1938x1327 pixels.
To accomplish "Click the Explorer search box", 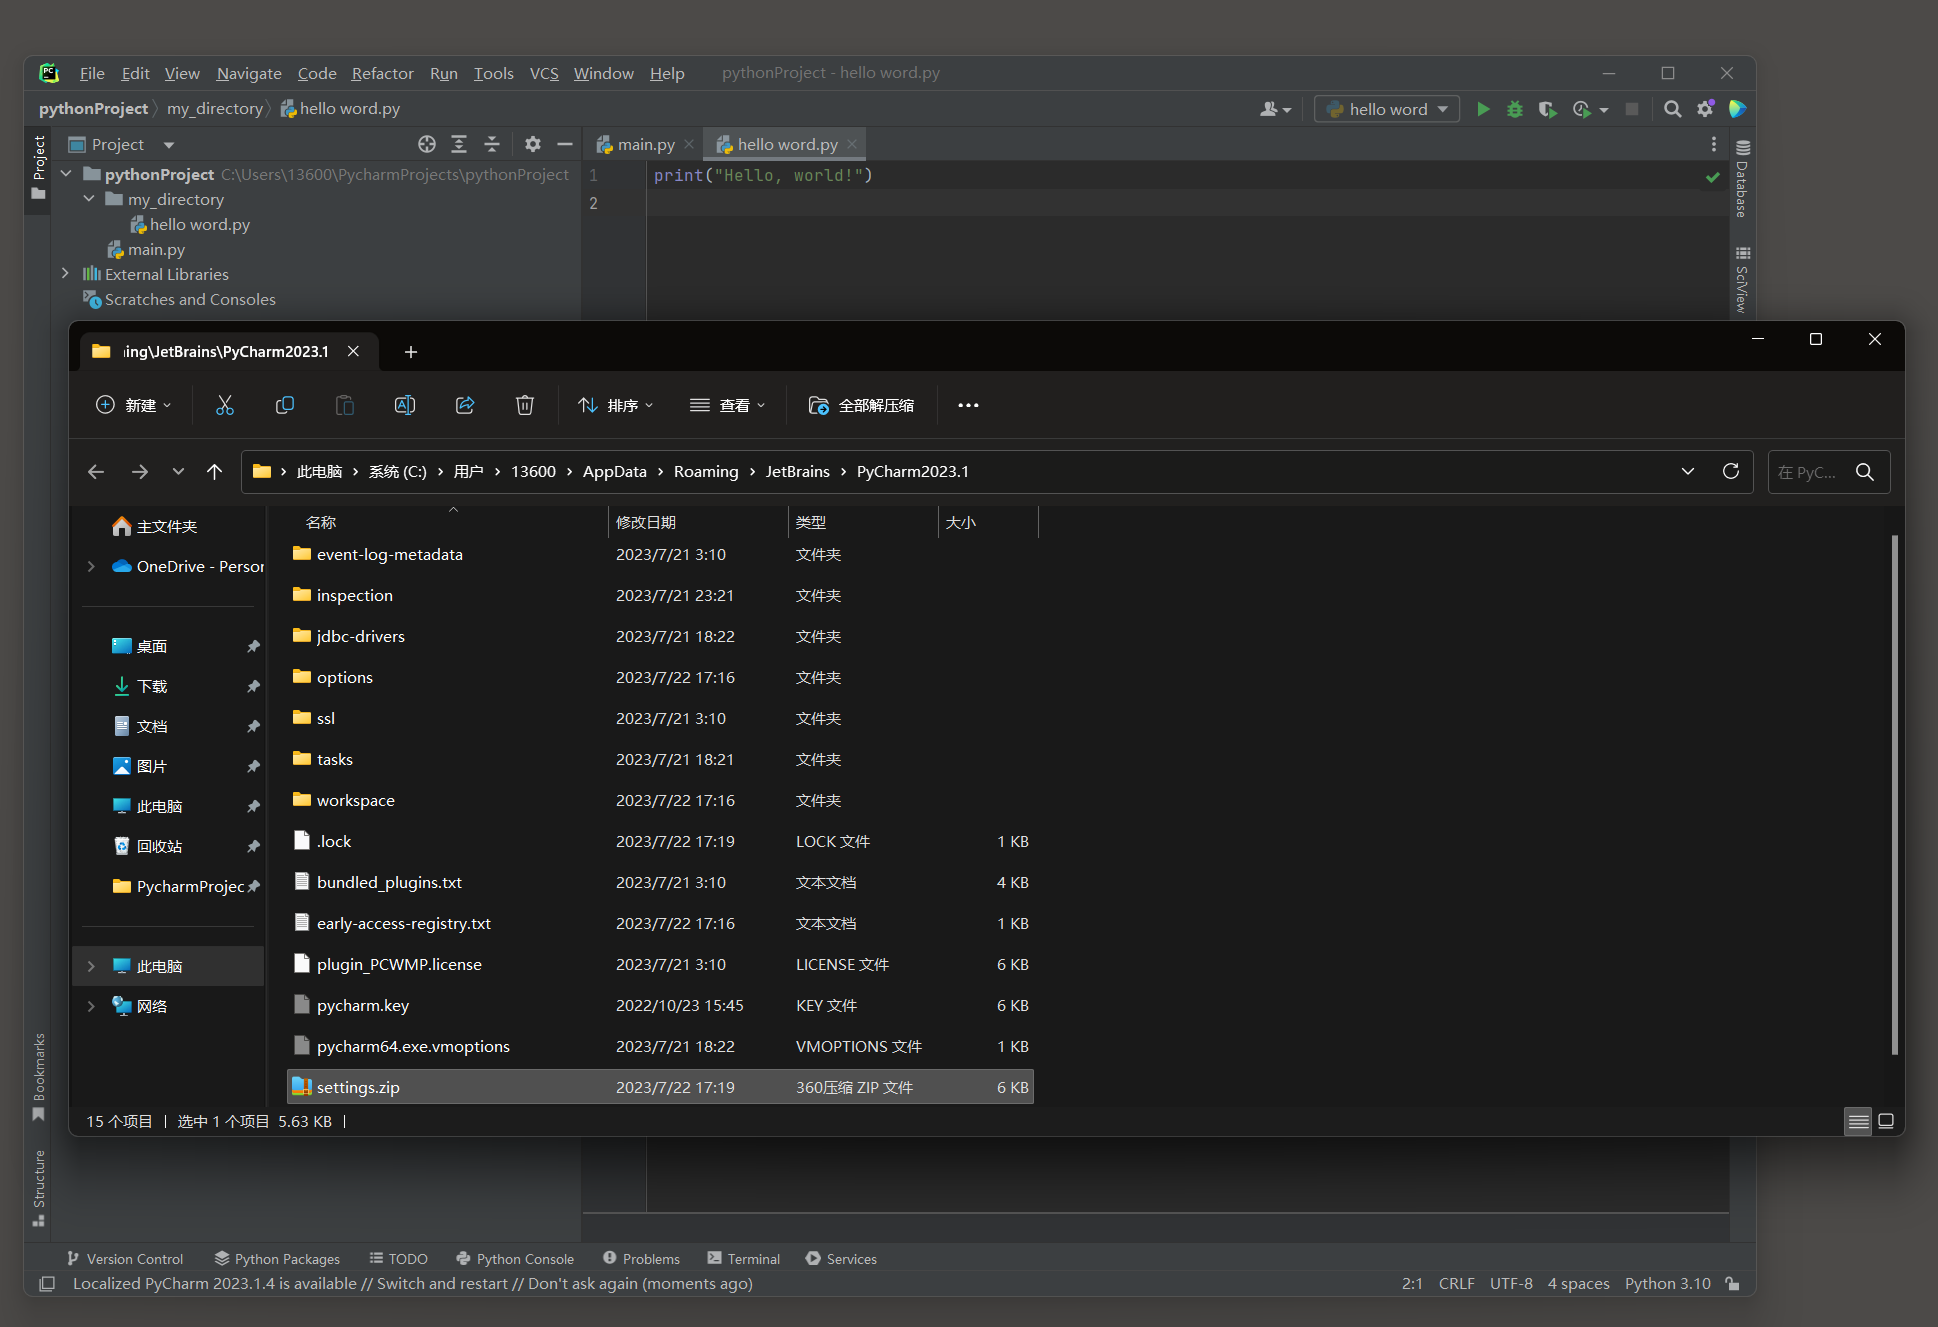I will 1829,472.
